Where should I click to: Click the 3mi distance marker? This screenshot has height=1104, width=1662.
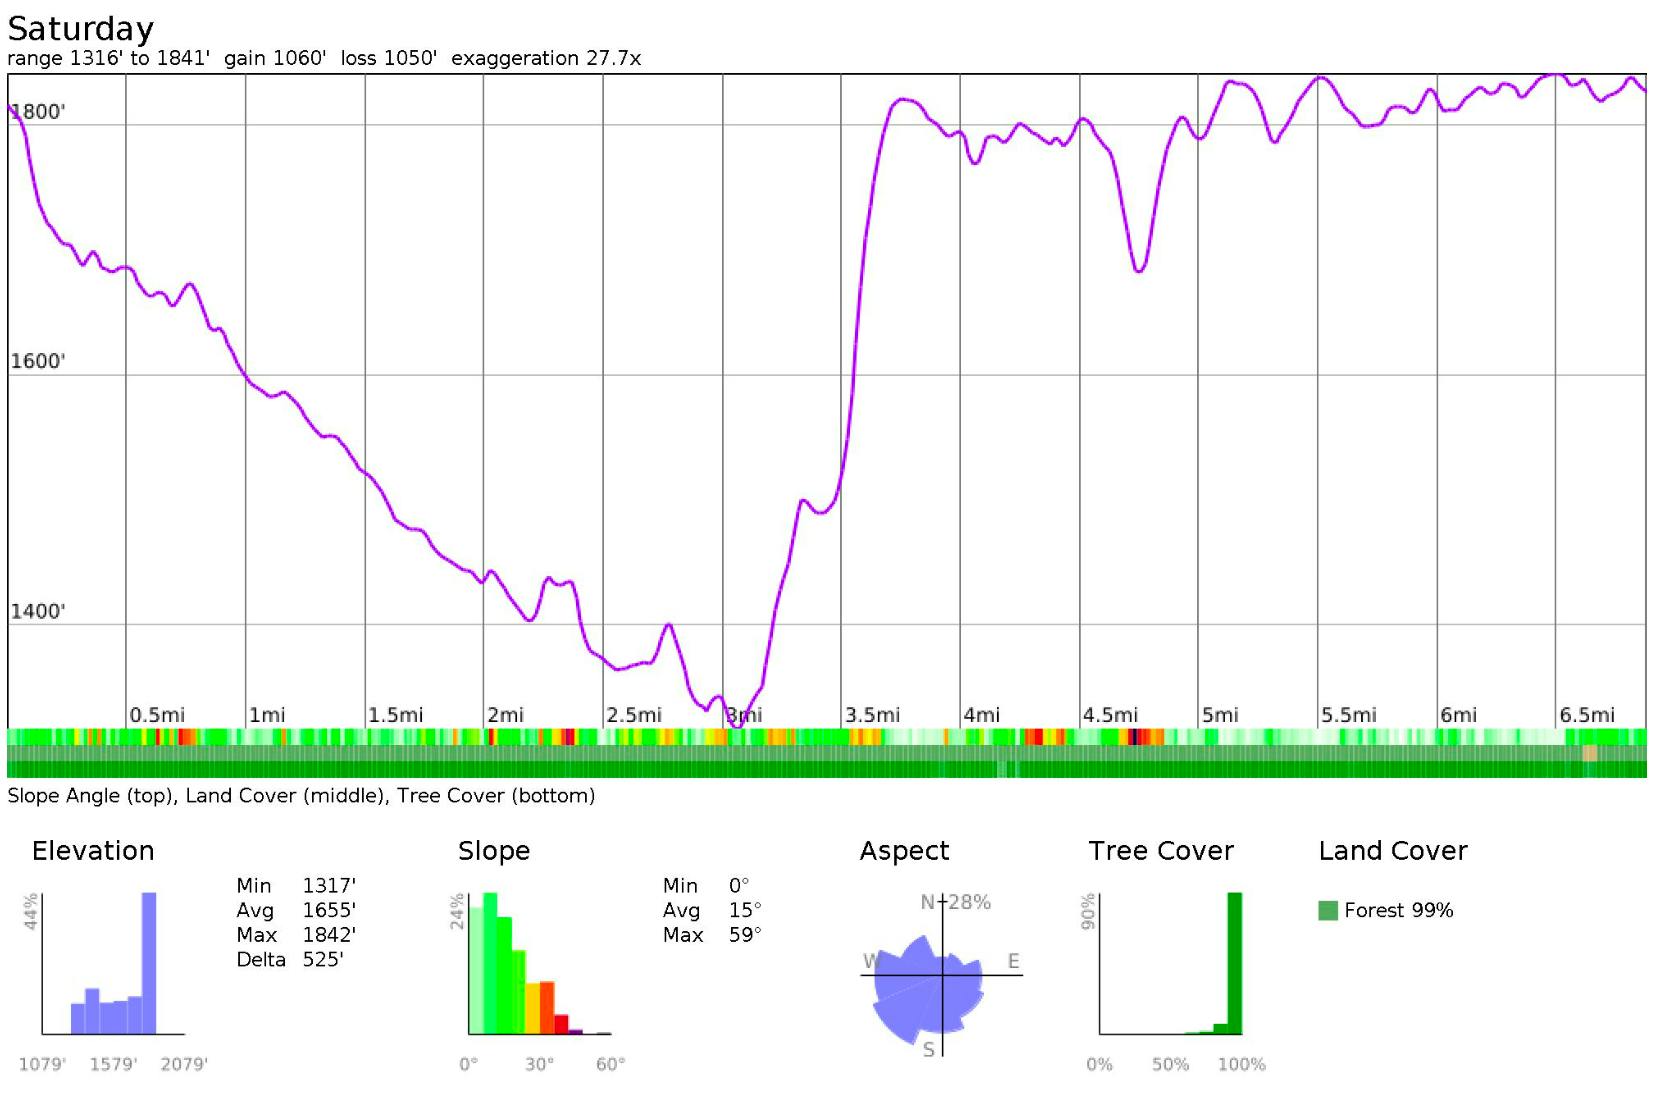pyautogui.click(x=744, y=715)
